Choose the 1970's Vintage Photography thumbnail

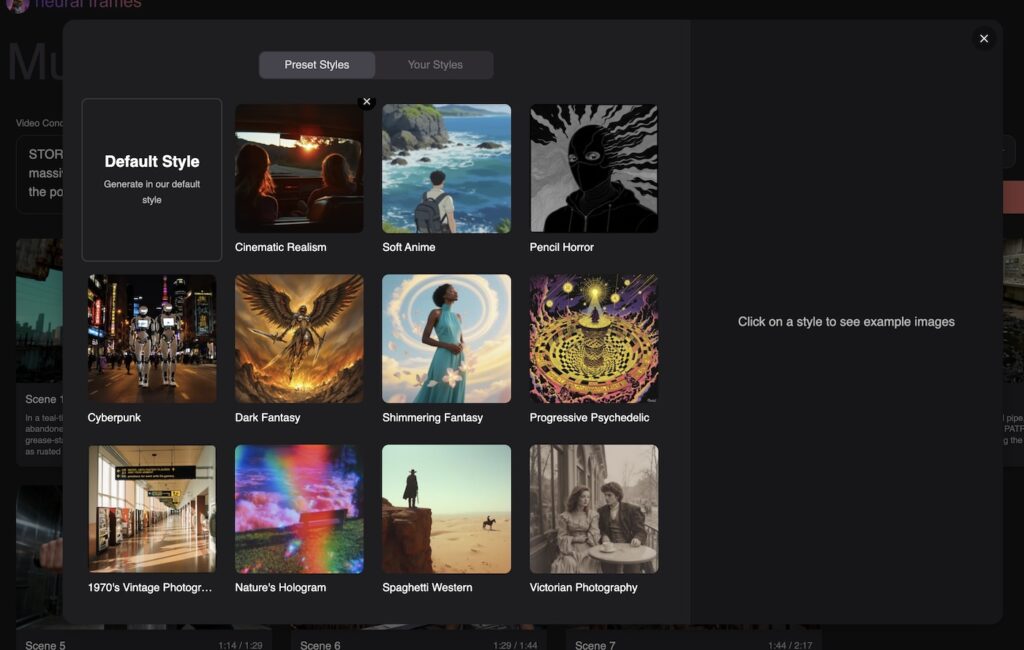coord(152,509)
